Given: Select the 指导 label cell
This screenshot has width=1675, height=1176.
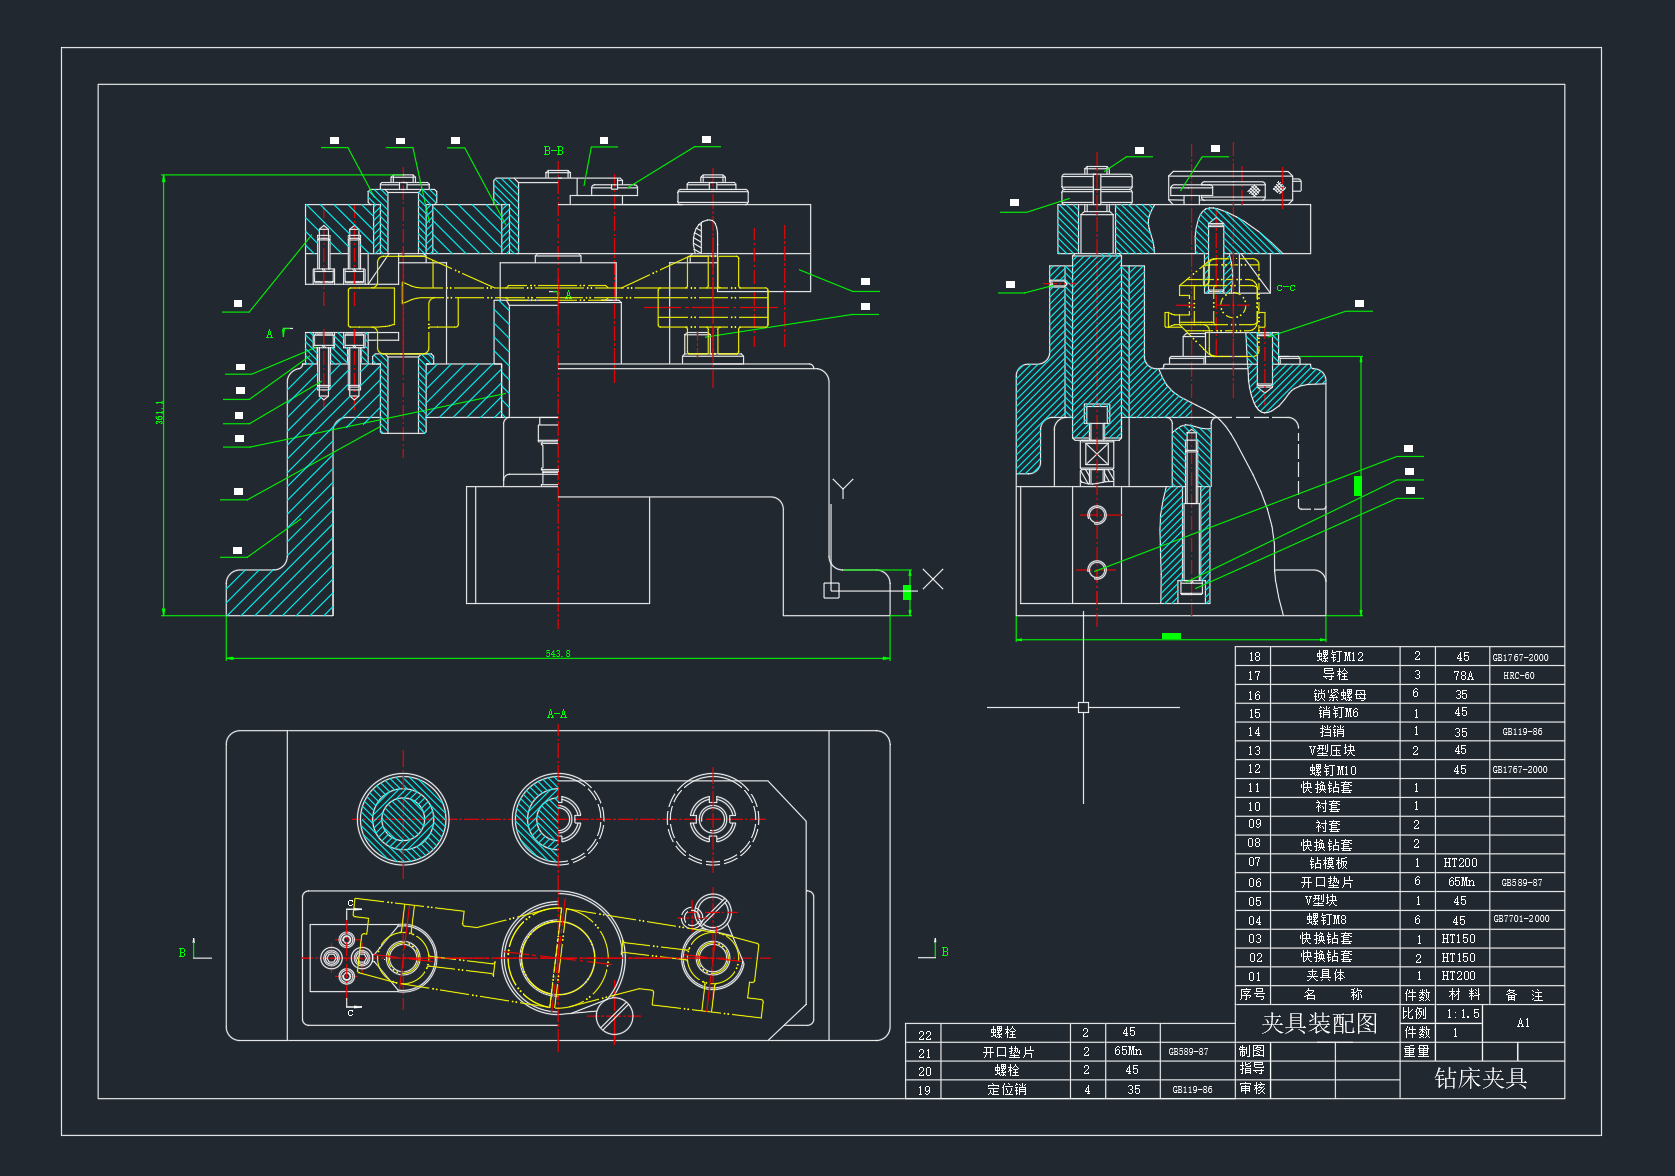Looking at the screenshot, I should [x=1252, y=1069].
